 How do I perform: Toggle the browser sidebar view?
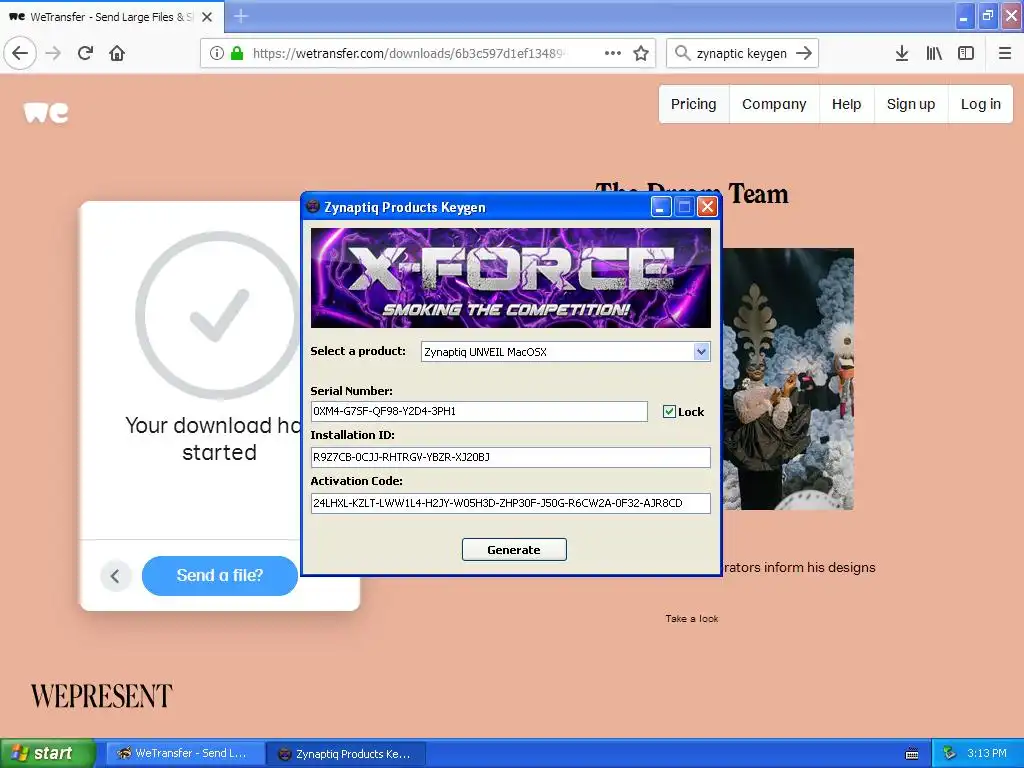tap(966, 53)
